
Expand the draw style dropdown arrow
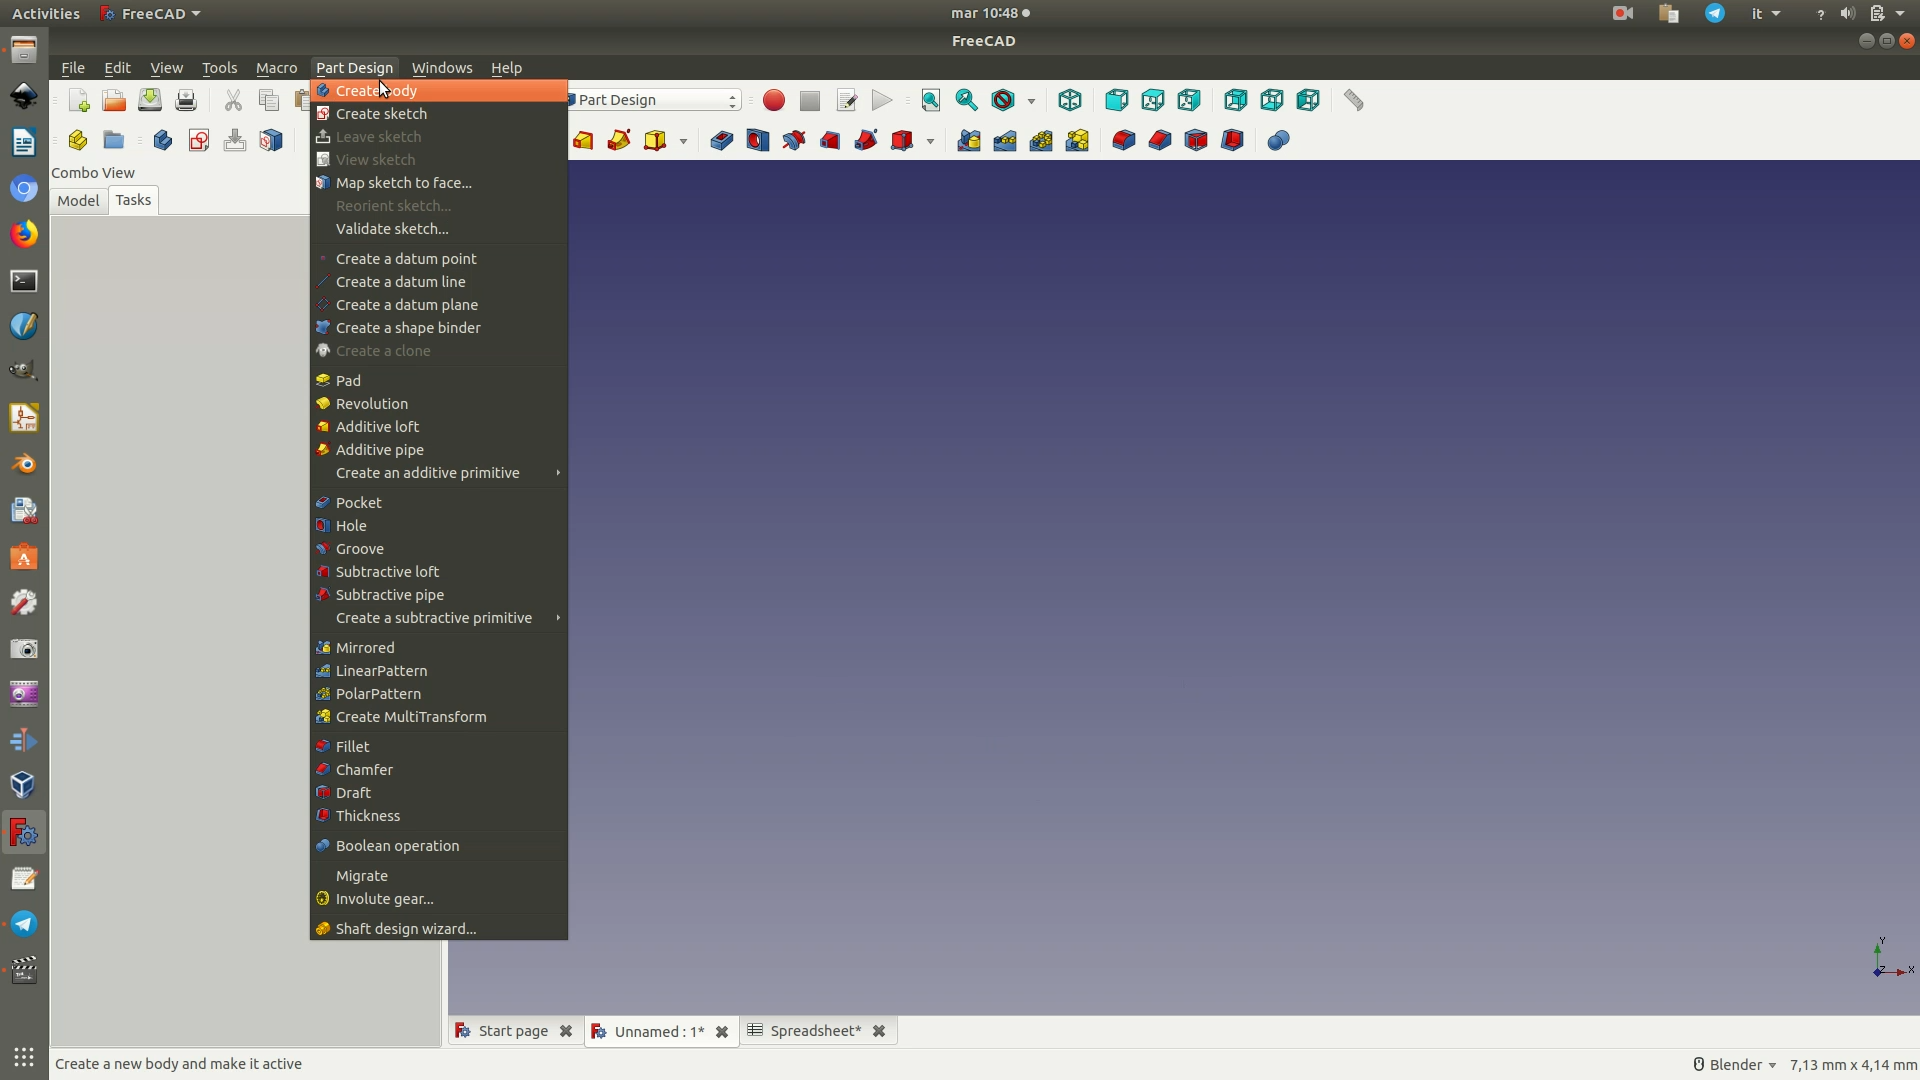coord(1031,101)
